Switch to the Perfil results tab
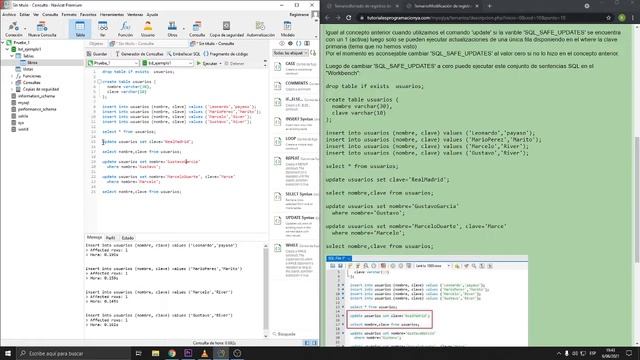This screenshot has height=360, width=640. 110,238
